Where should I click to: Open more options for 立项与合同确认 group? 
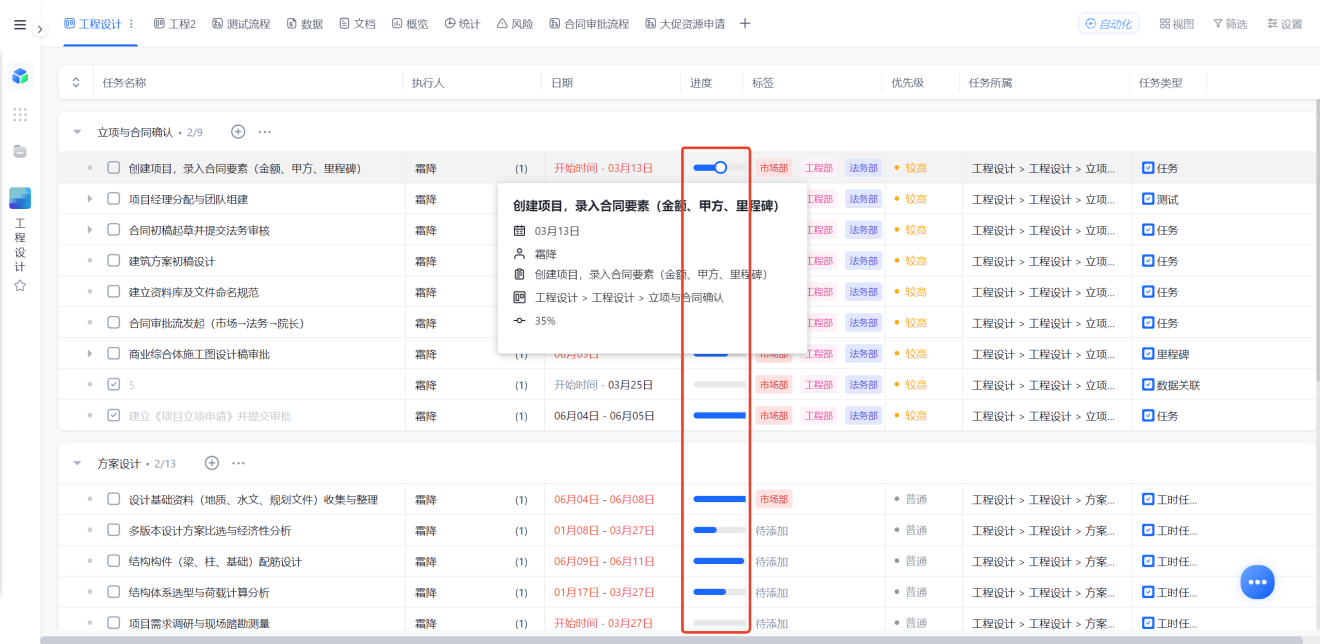pos(265,131)
